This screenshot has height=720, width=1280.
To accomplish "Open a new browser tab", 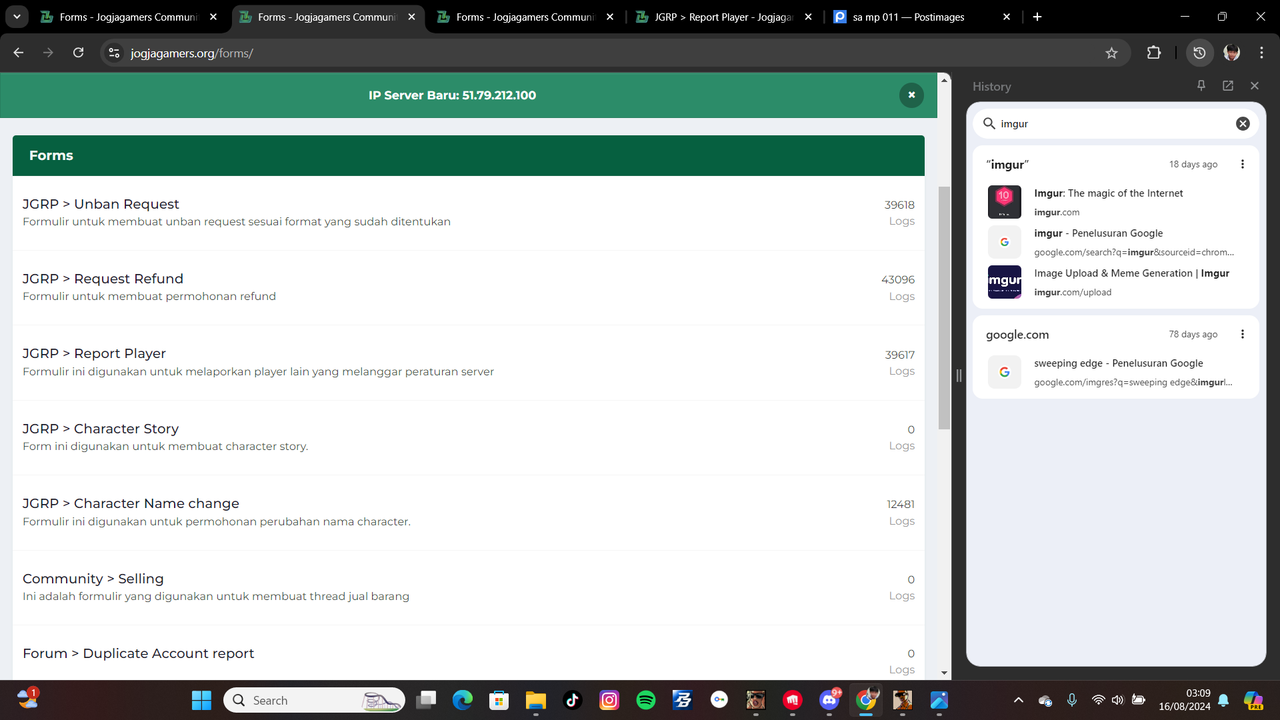I will (1037, 17).
